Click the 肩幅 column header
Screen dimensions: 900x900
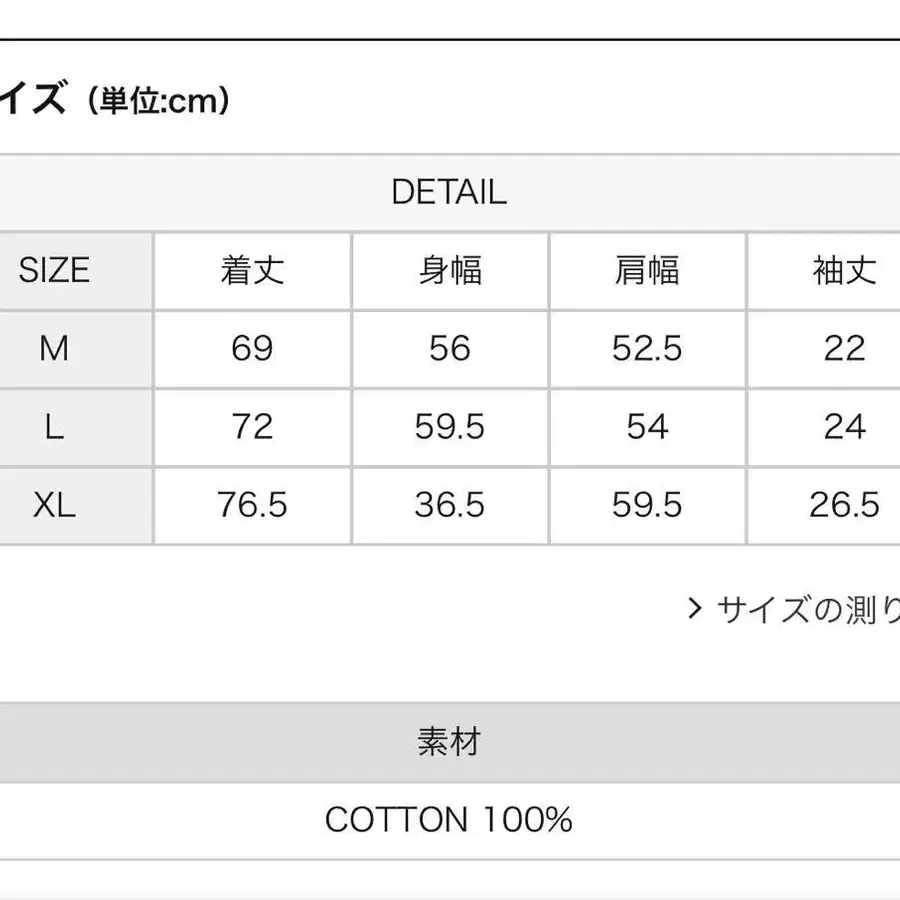point(647,270)
